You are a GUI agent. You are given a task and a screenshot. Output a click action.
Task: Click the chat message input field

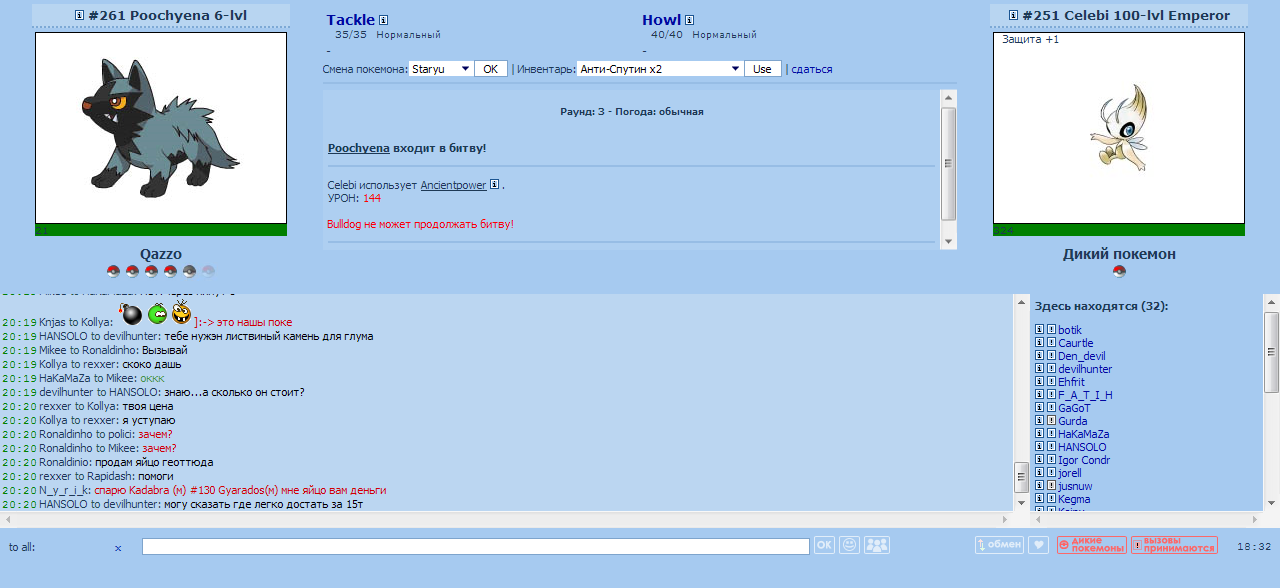(x=475, y=546)
